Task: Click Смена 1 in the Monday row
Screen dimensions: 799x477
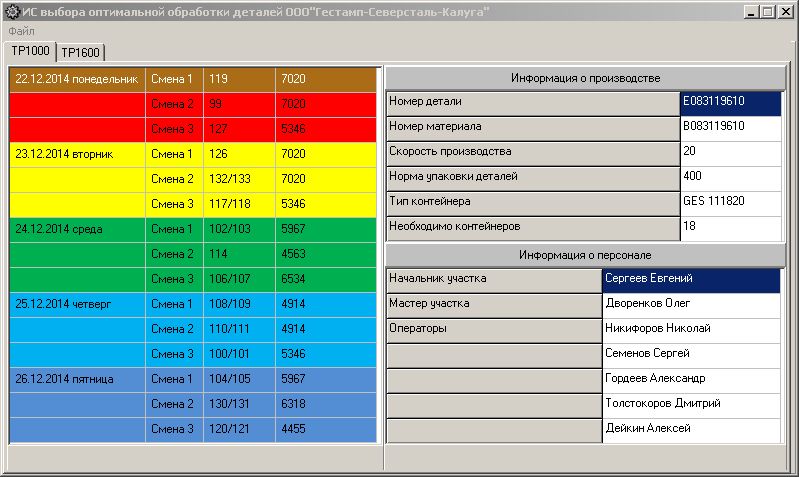Action: click(x=174, y=80)
